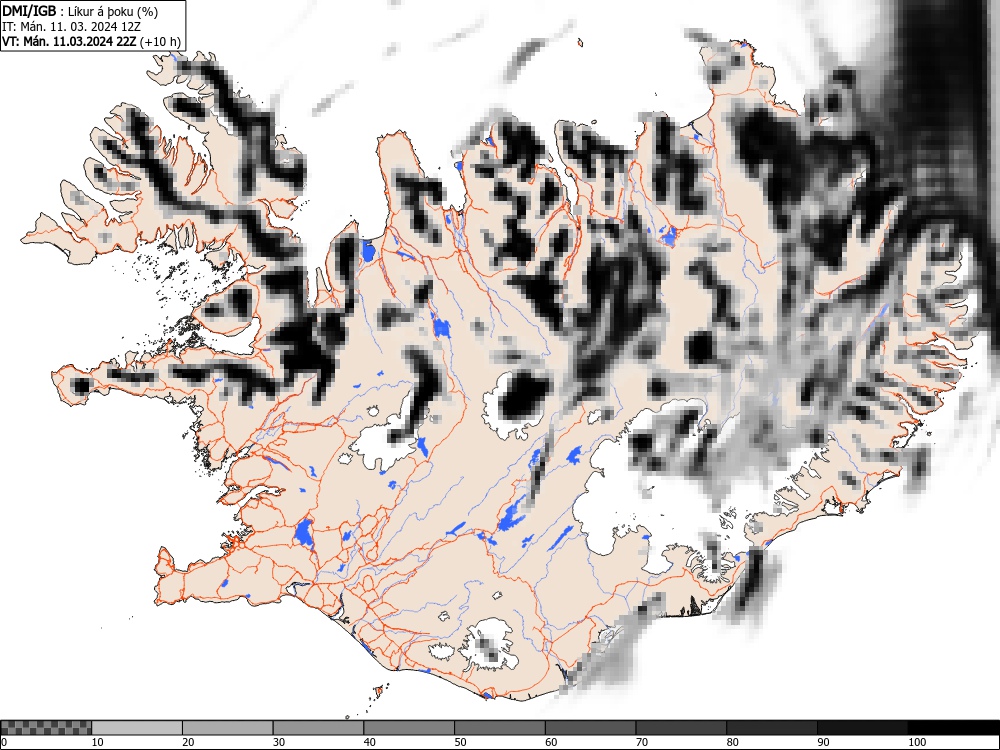The width and height of the screenshot is (1000, 750).
Task: Click the title text 'DMI/IGB : Líkur á þoku (%)'
Action: 80,11
